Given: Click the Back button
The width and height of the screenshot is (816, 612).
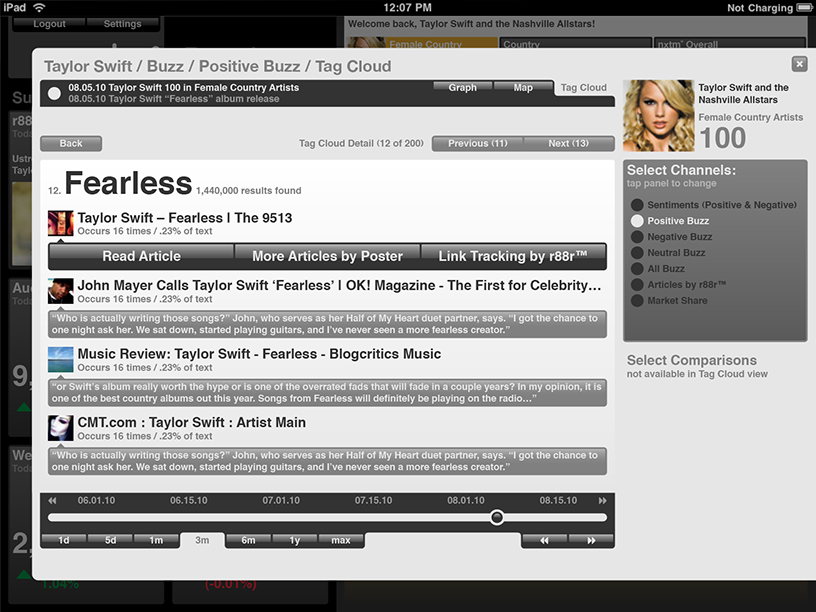Looking at the screenshot, I should pos(71,143).
